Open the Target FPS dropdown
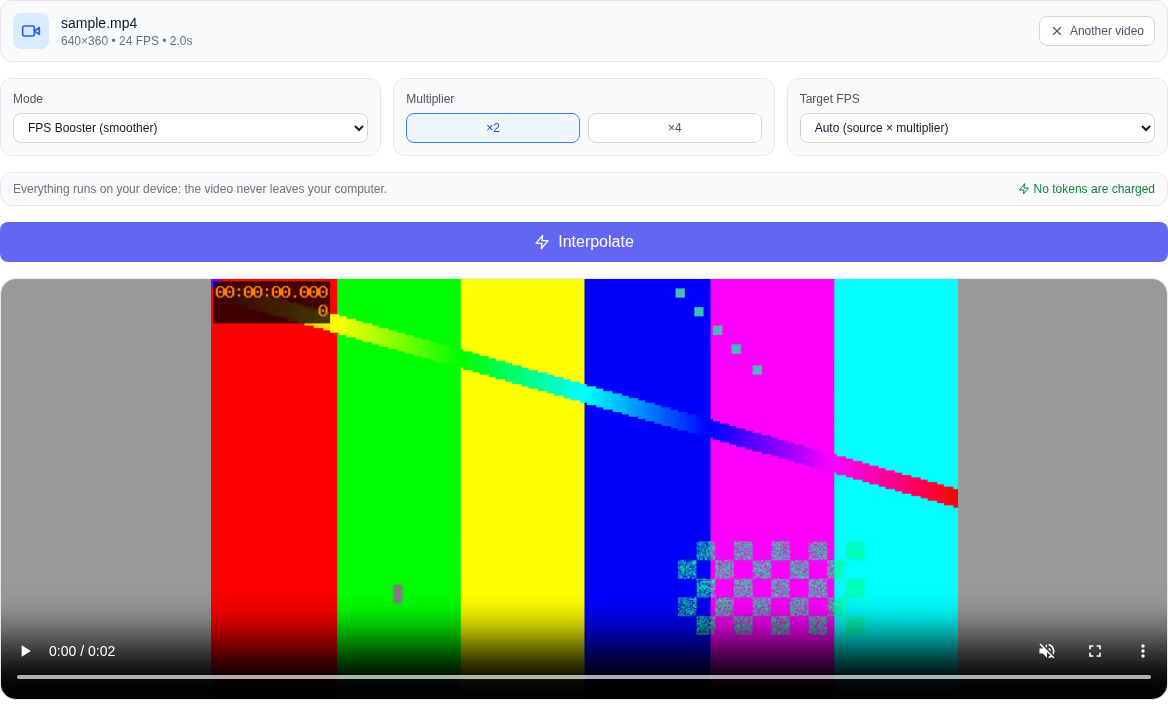1168x720 pixels. click(x=977, y=128)
